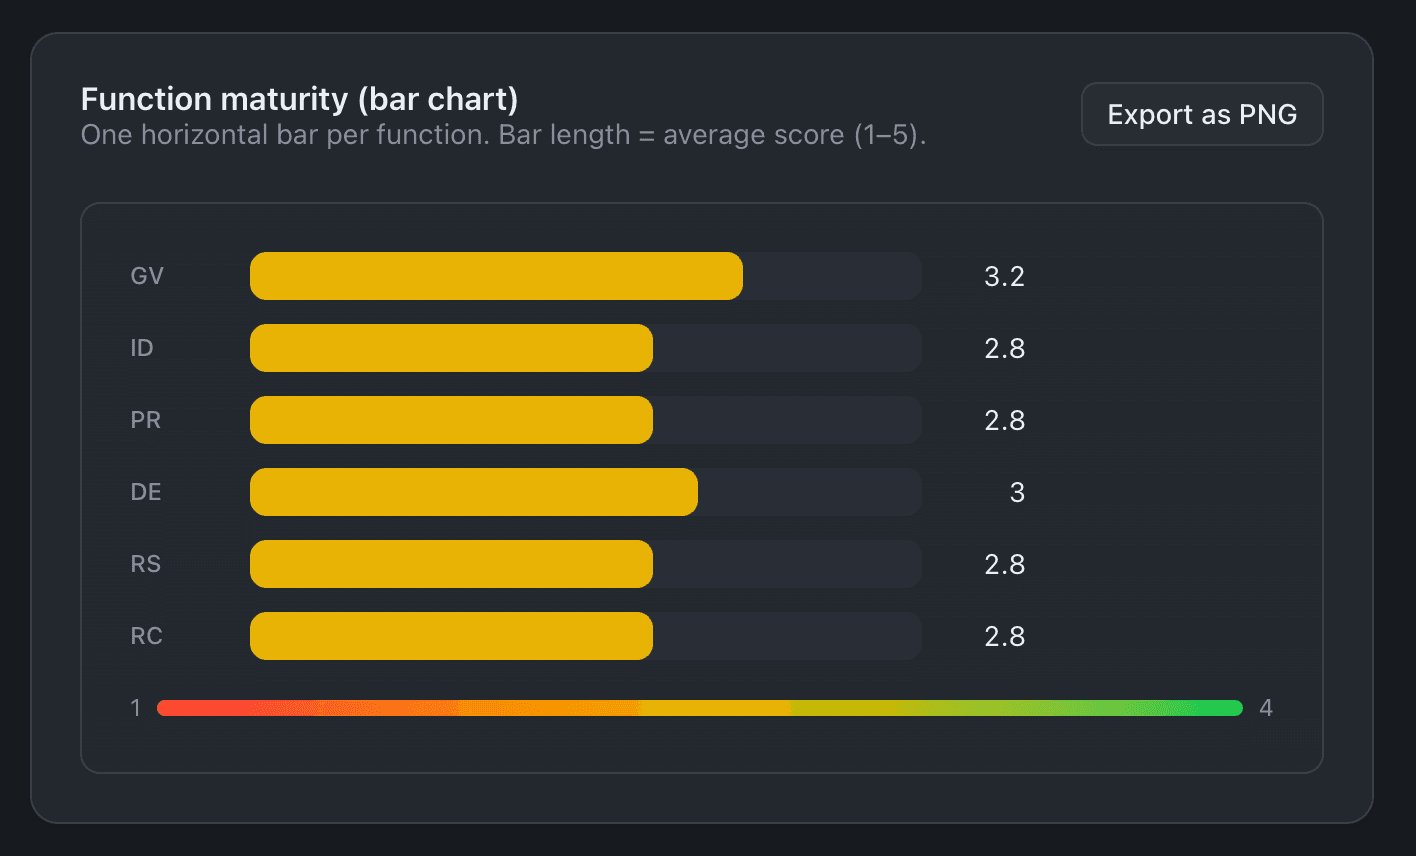Click the RC function label

pos(145,635)
